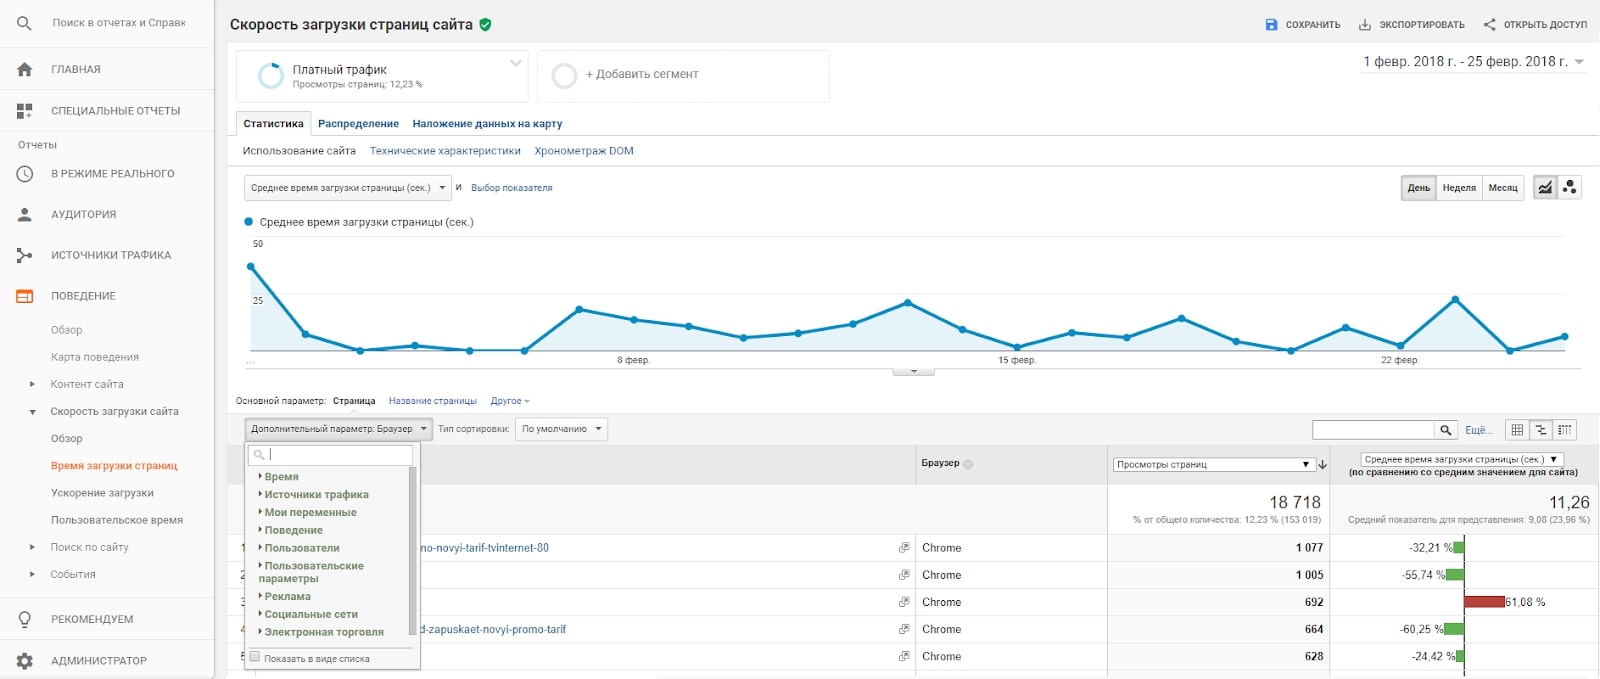Open the Технические характеристики tab
This screenshot has height=679, width=1600.
click(x=445, y=151)
